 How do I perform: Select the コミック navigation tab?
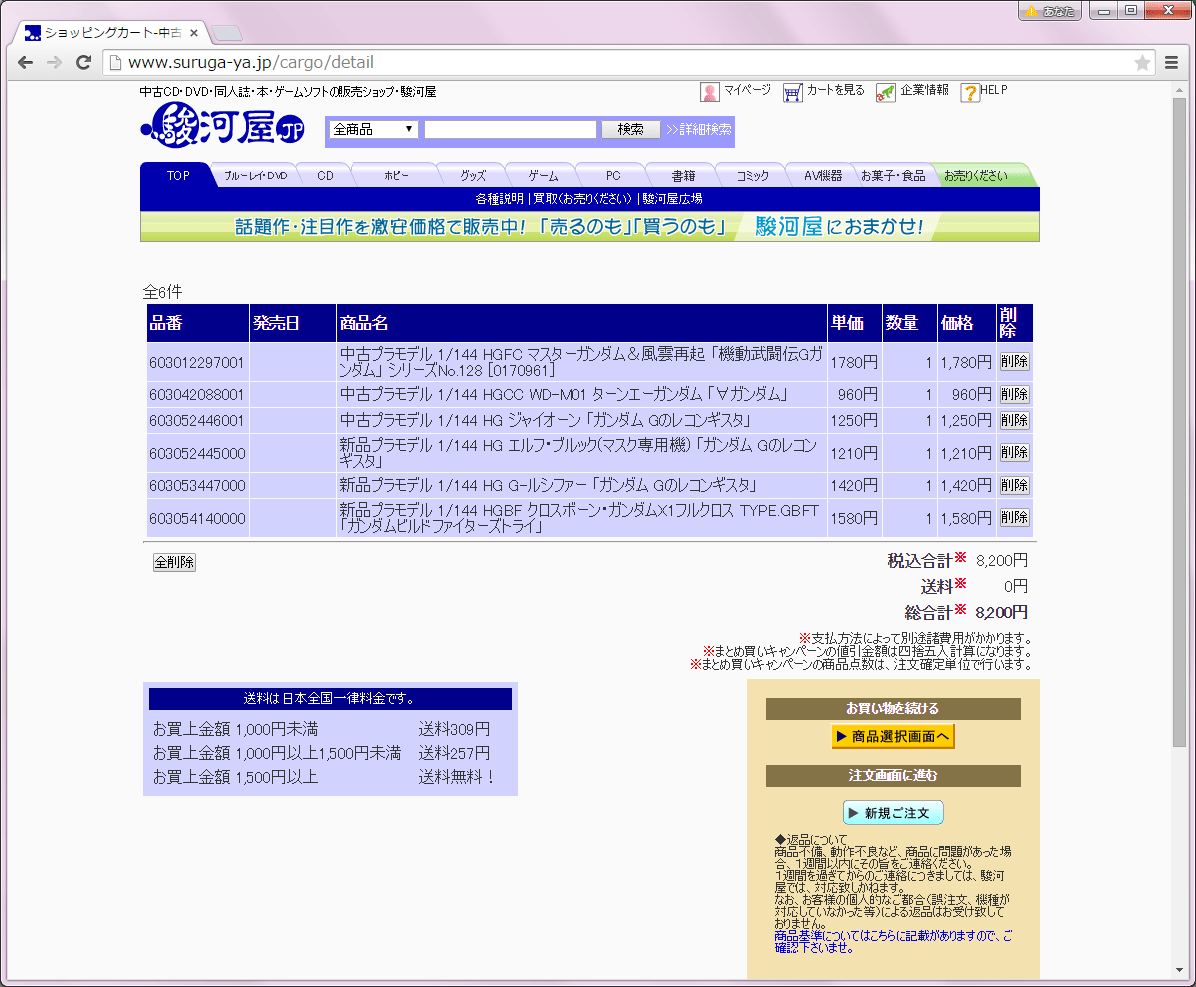pyautogui.click(x=753, y=175)
